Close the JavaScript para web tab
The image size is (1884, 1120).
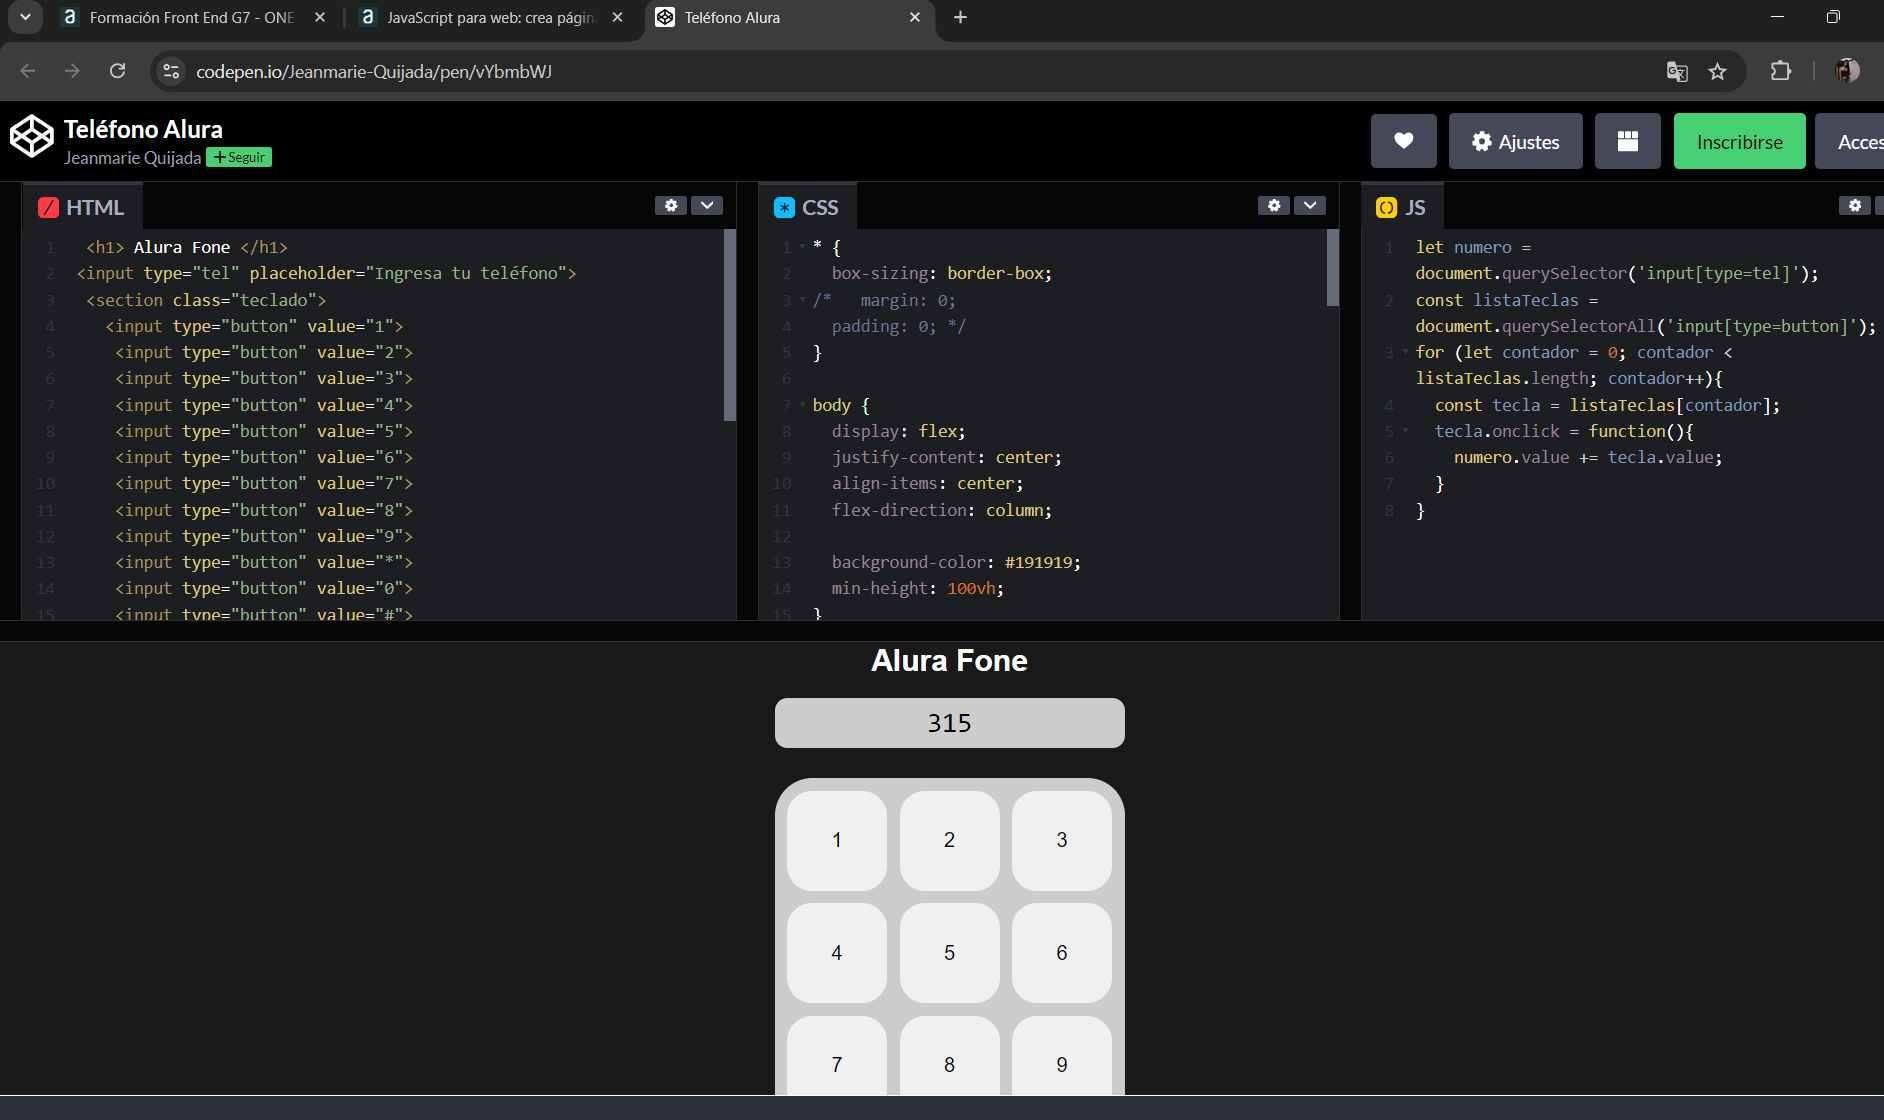(617, 17)
